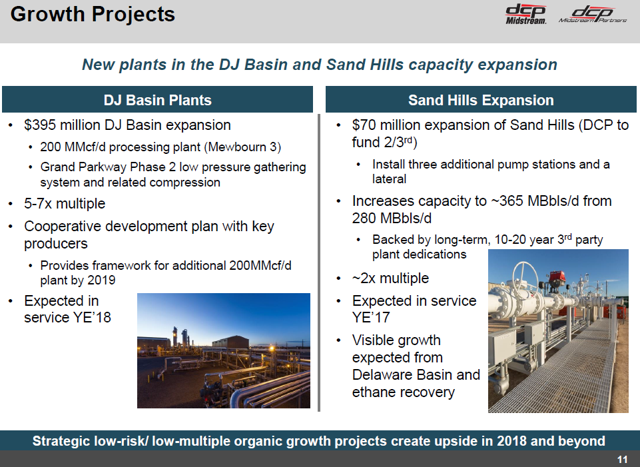
Task: Click the pipeline valve station photo
Action: [558, 331]
